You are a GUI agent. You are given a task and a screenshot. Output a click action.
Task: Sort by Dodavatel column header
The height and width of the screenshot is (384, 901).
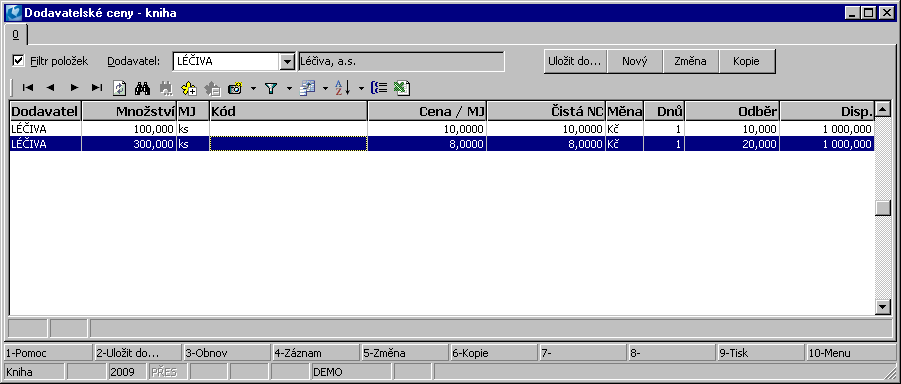[x=45, y=111]
